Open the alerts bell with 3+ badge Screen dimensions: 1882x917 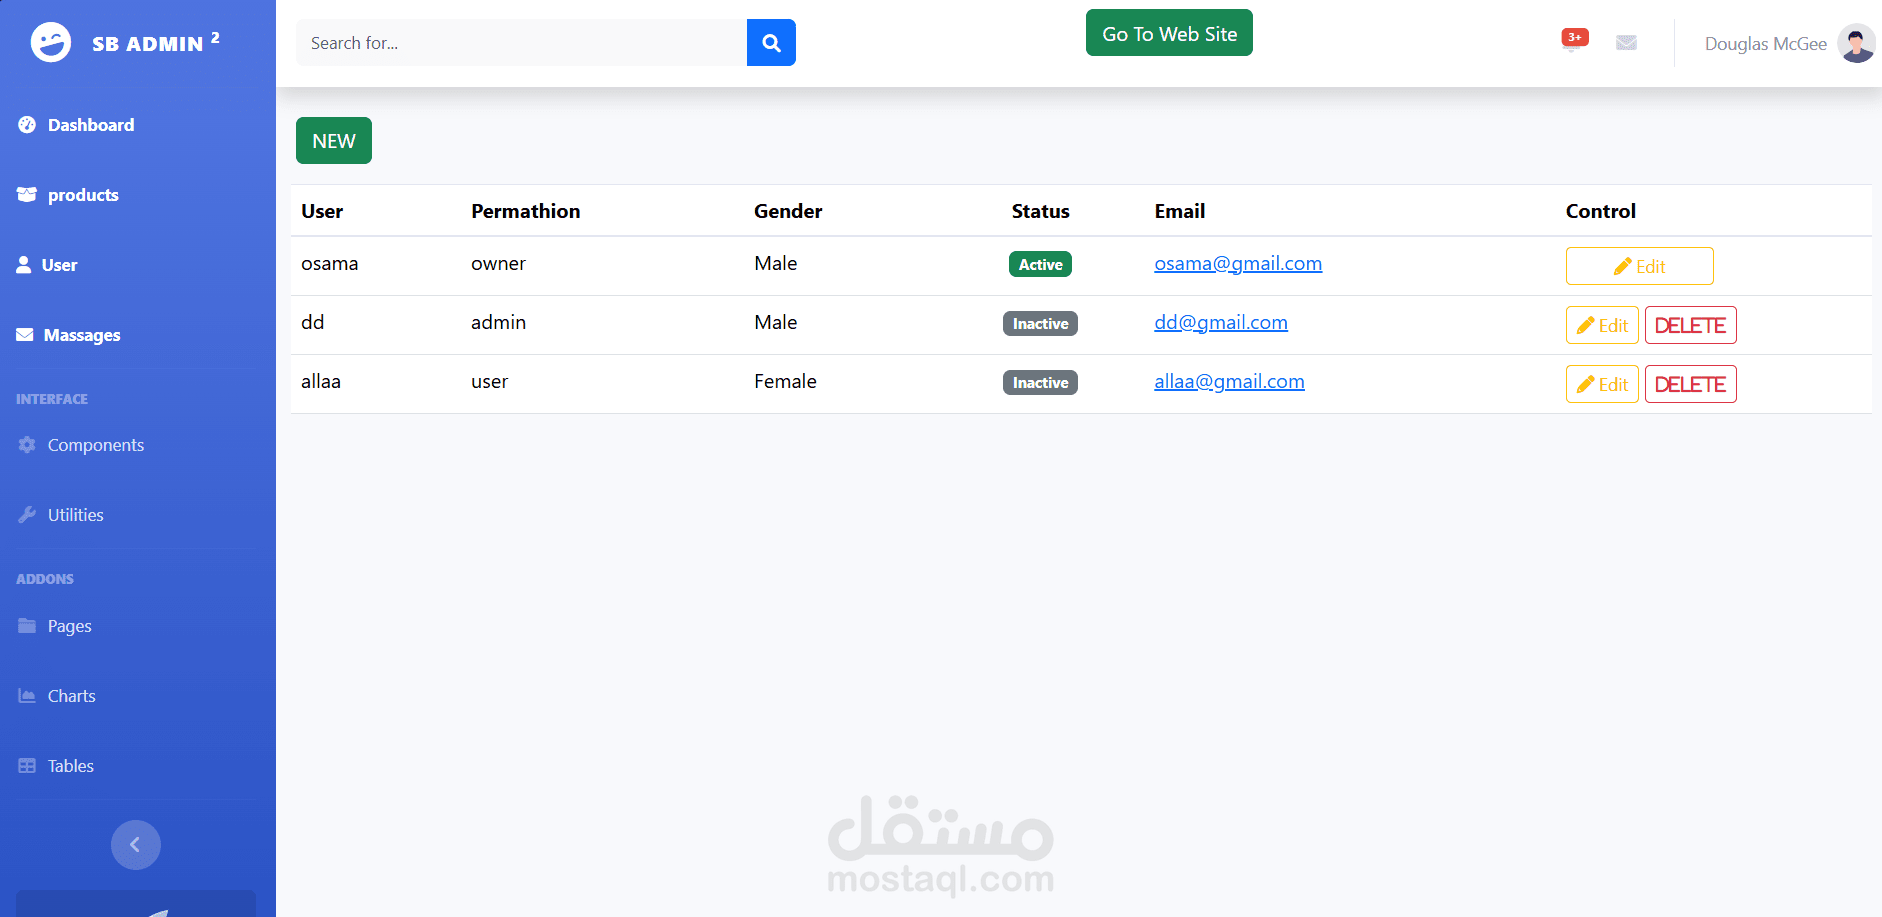1574,41
